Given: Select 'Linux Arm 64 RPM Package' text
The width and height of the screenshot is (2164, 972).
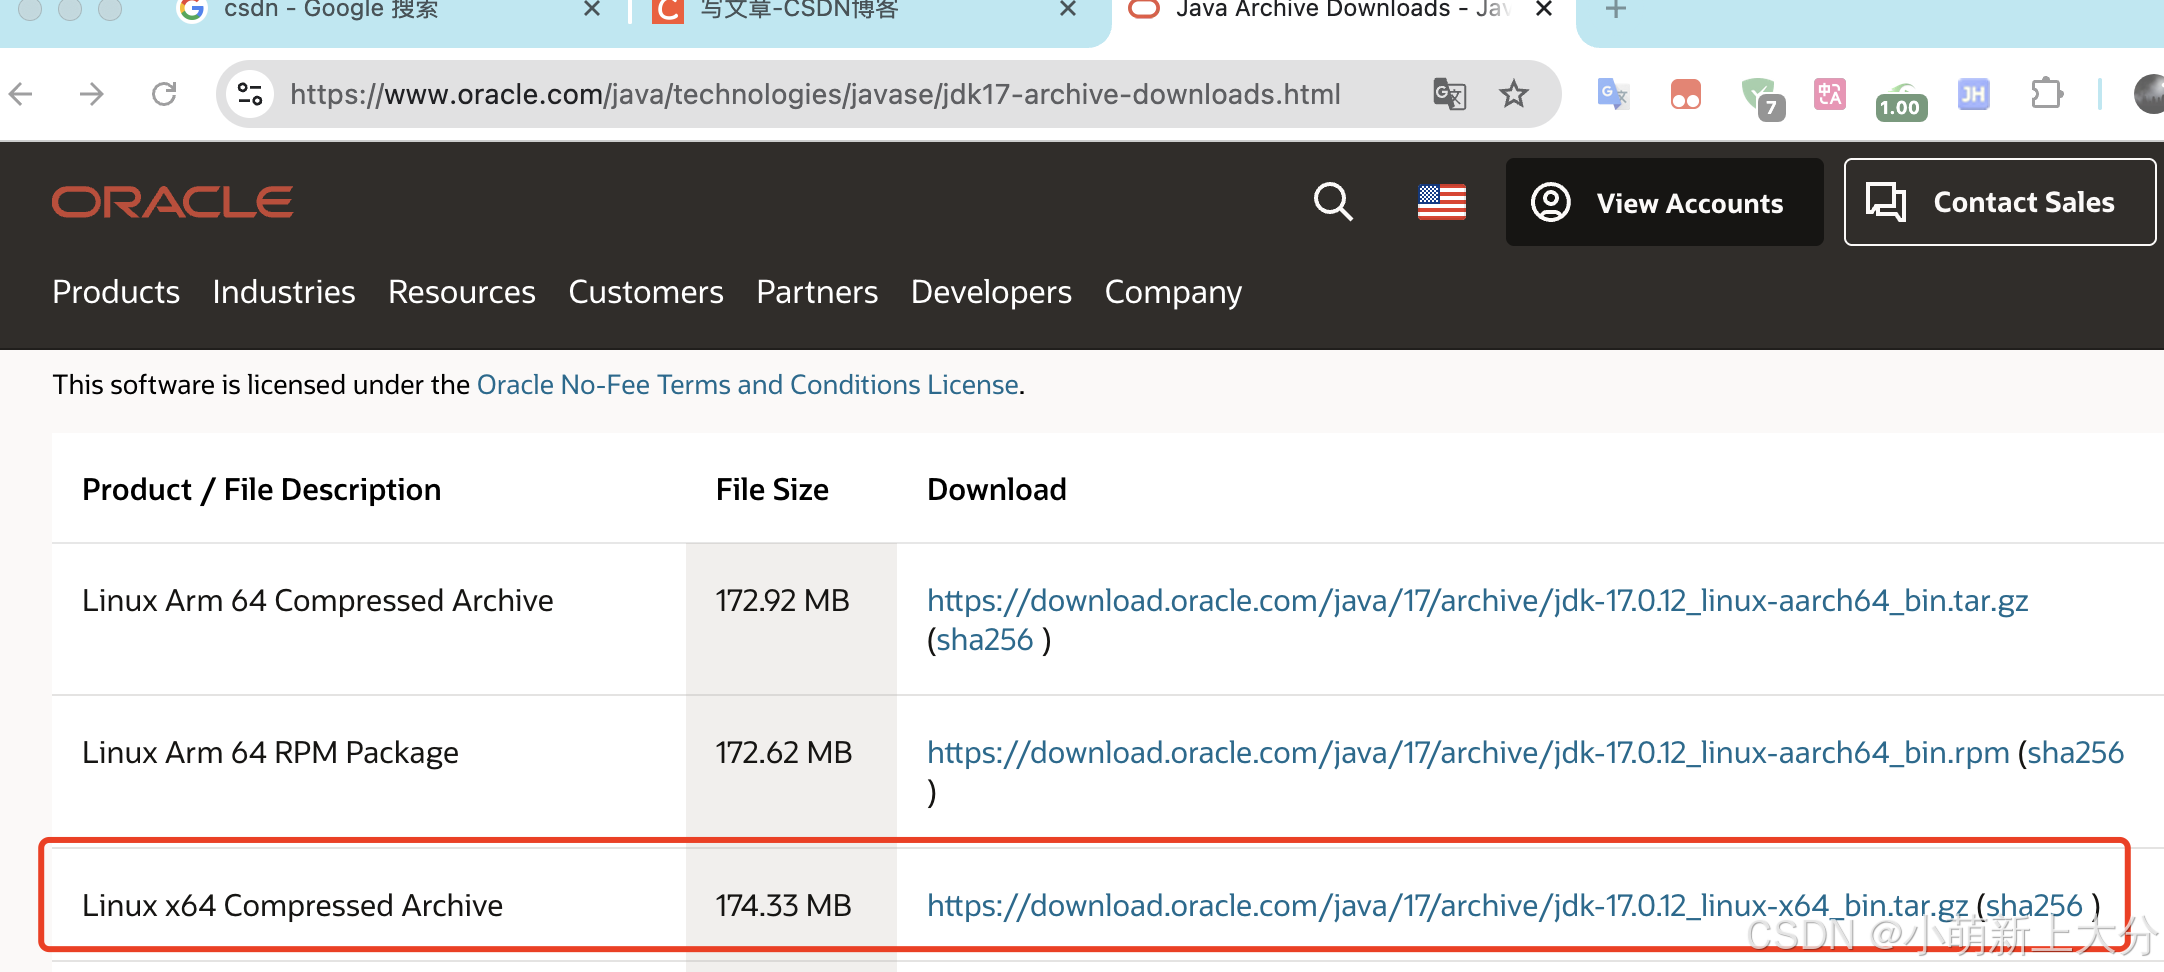Looking at the screenshot, I should coord(270,753).
